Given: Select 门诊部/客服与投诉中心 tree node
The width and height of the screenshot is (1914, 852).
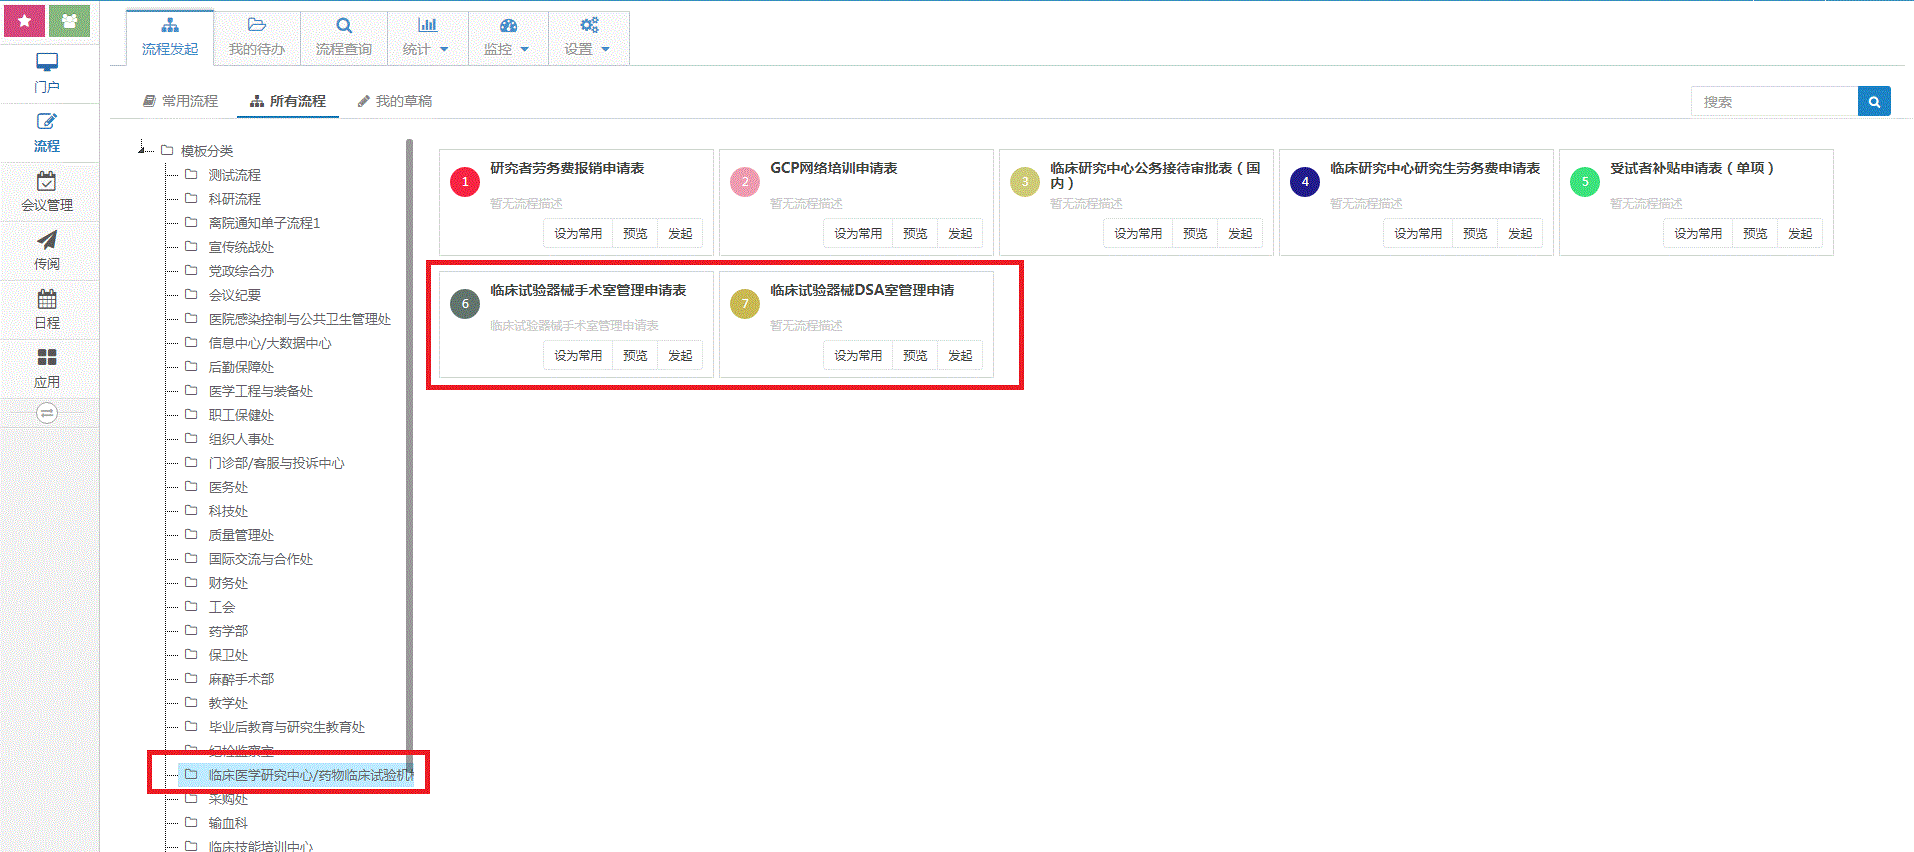Looking at the screenshot, I should (x=276, y=463).
